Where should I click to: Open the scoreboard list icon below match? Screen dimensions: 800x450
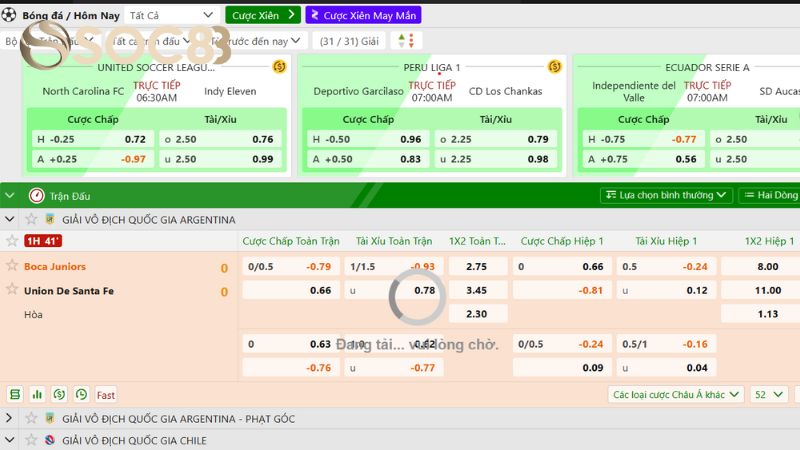pyautogui.click(x=15, y=394)
